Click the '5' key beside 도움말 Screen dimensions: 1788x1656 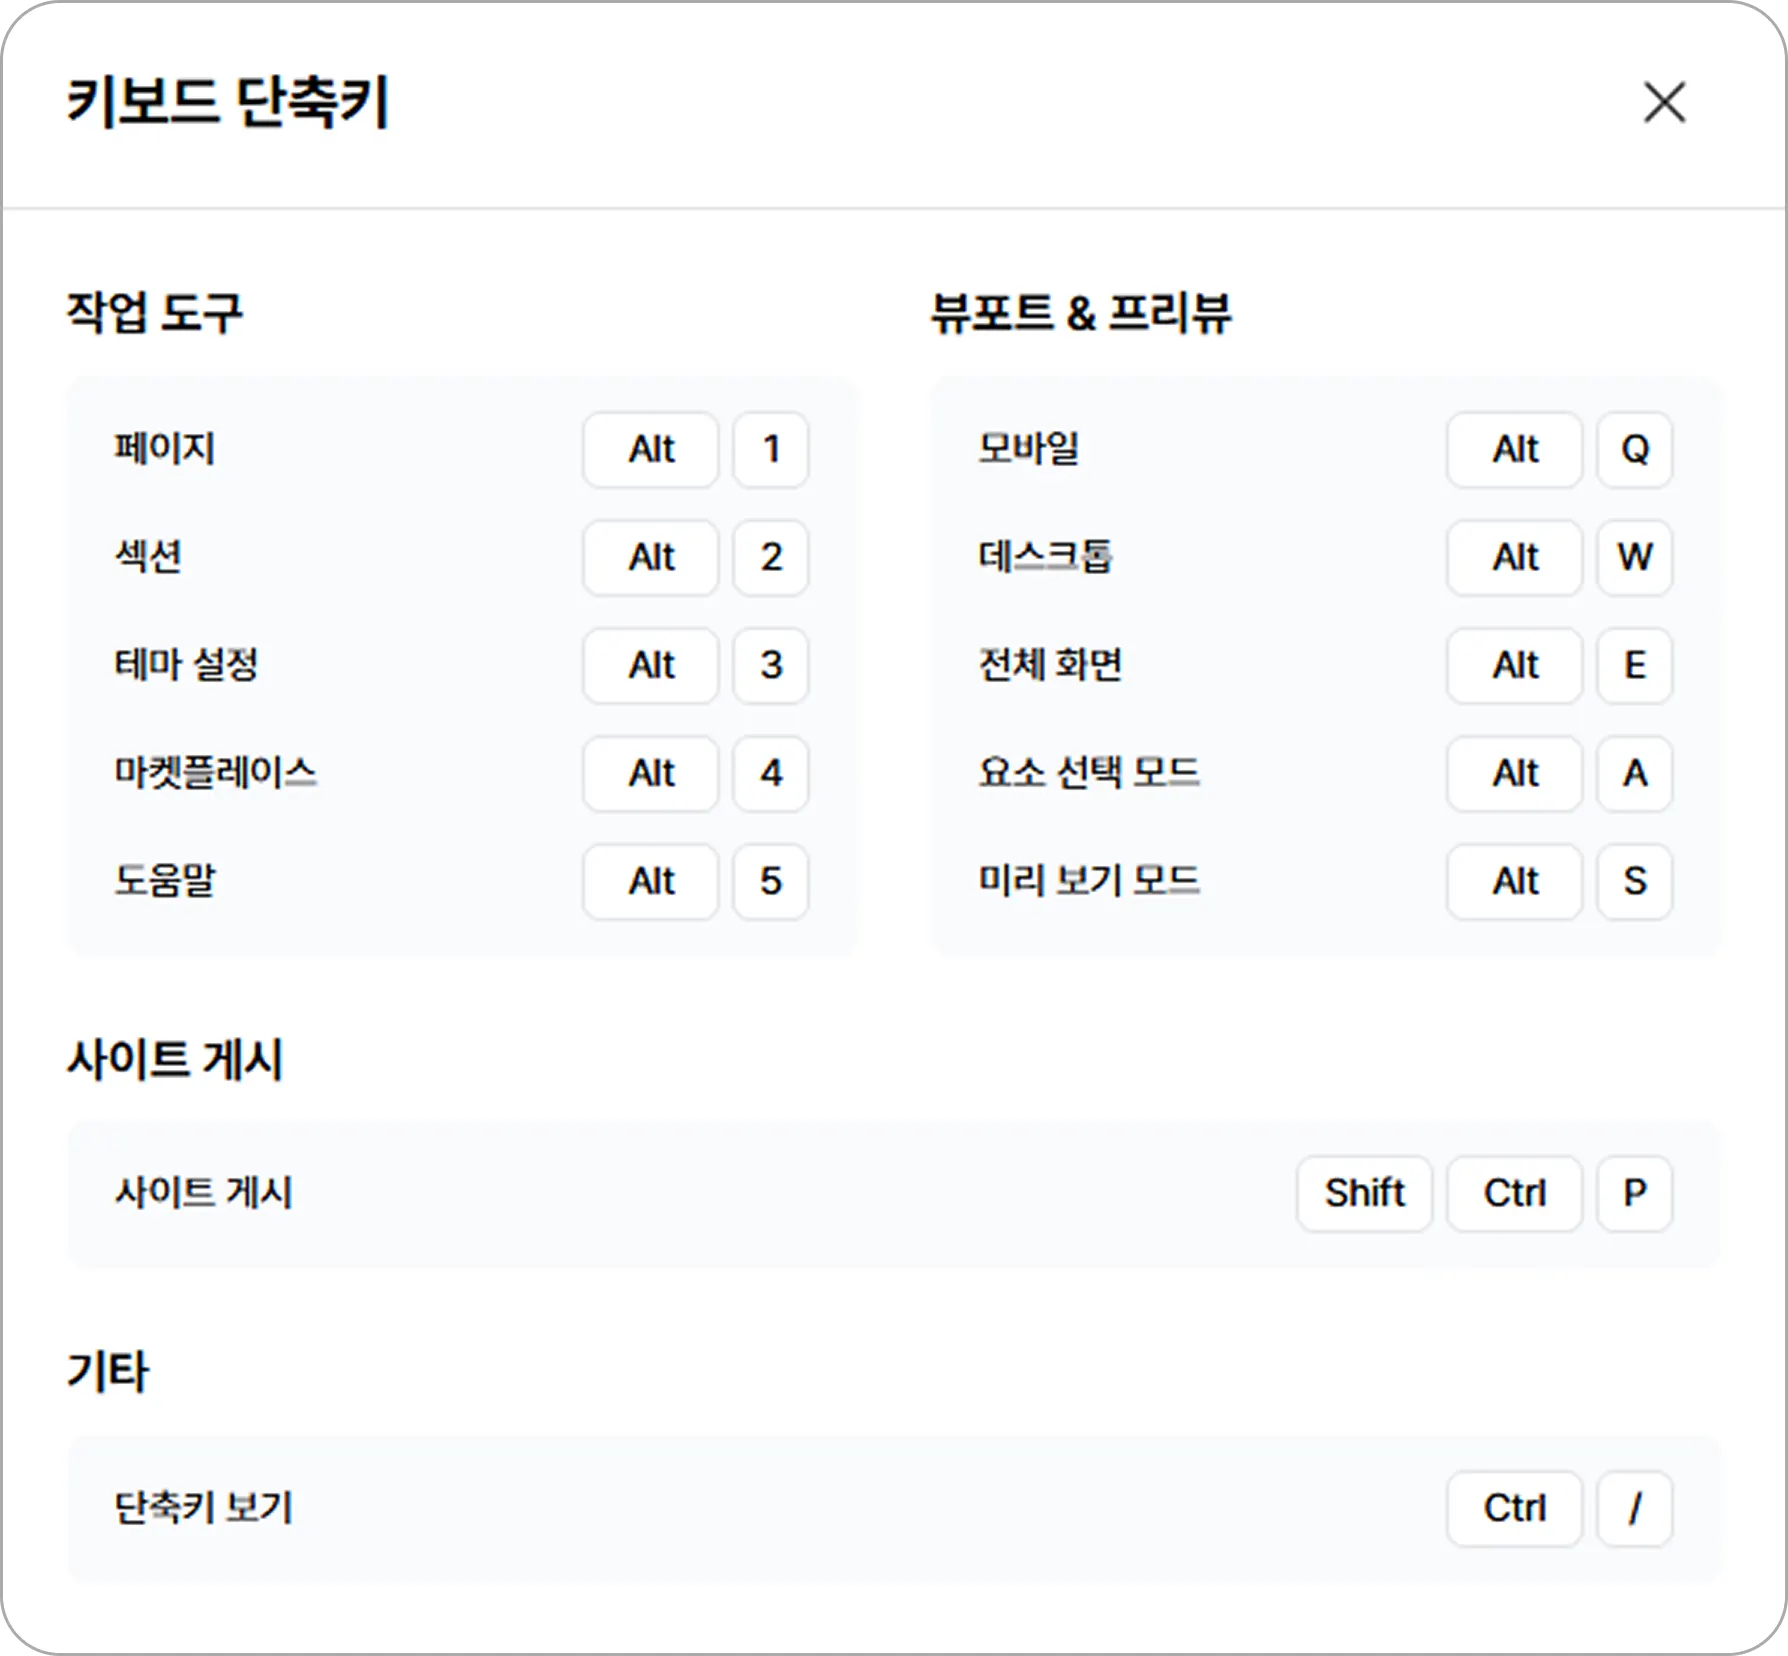[x=770, y=882]
